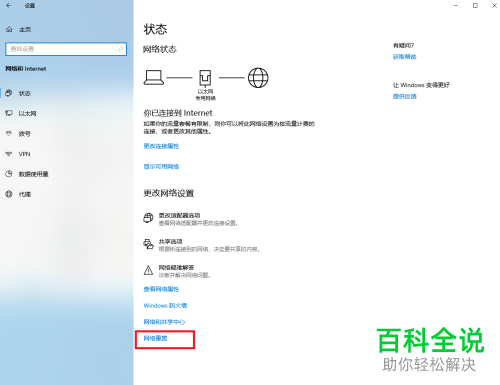Open the 查看网络属性 link
Image resolution: width=500 pixels, height=385 pixels.
click(161, 289)
